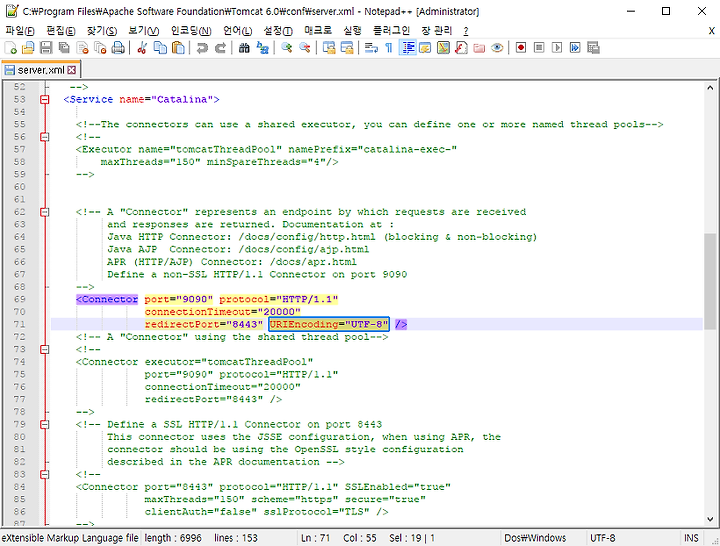Start macro recording red dot button
Image resolution: width=720 pixels, height=546 pixels.
pos(521,47)
